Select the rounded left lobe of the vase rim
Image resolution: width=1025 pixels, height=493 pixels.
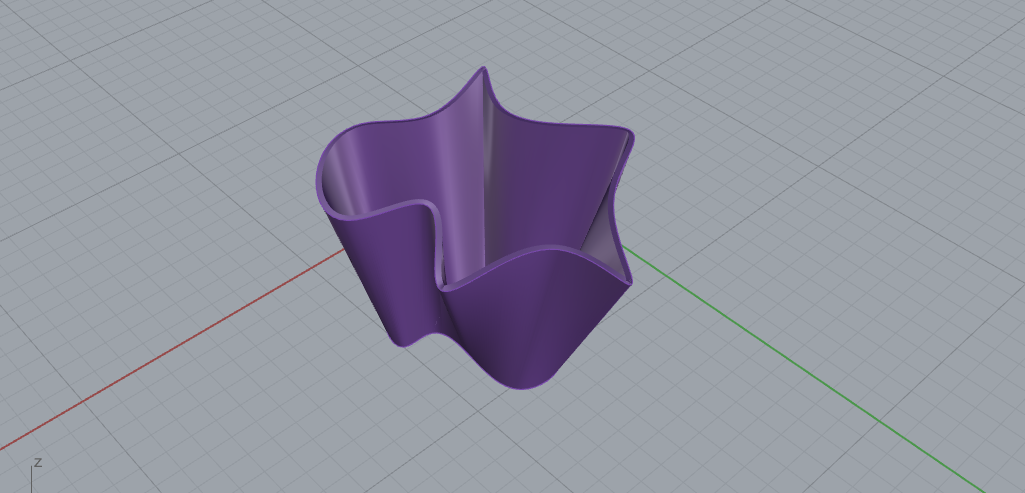[x=330, y=170]
